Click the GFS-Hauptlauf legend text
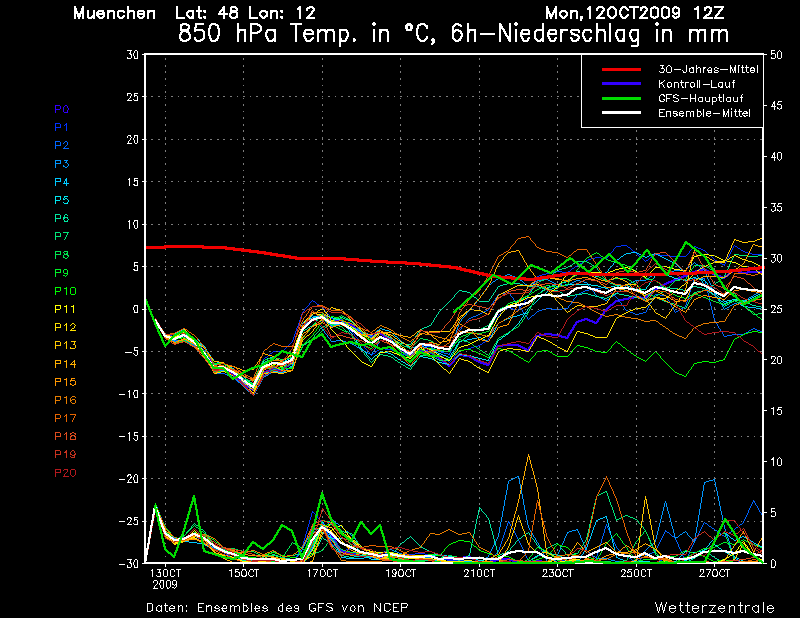Viewport: 800px width, 618px height. point(701,98)
